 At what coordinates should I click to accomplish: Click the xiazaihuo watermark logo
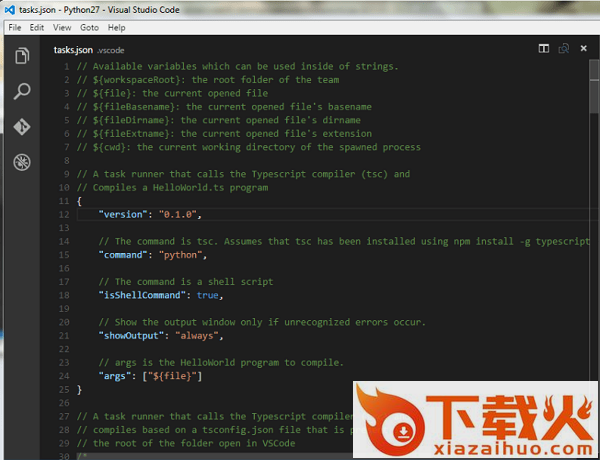coord(476,420)
